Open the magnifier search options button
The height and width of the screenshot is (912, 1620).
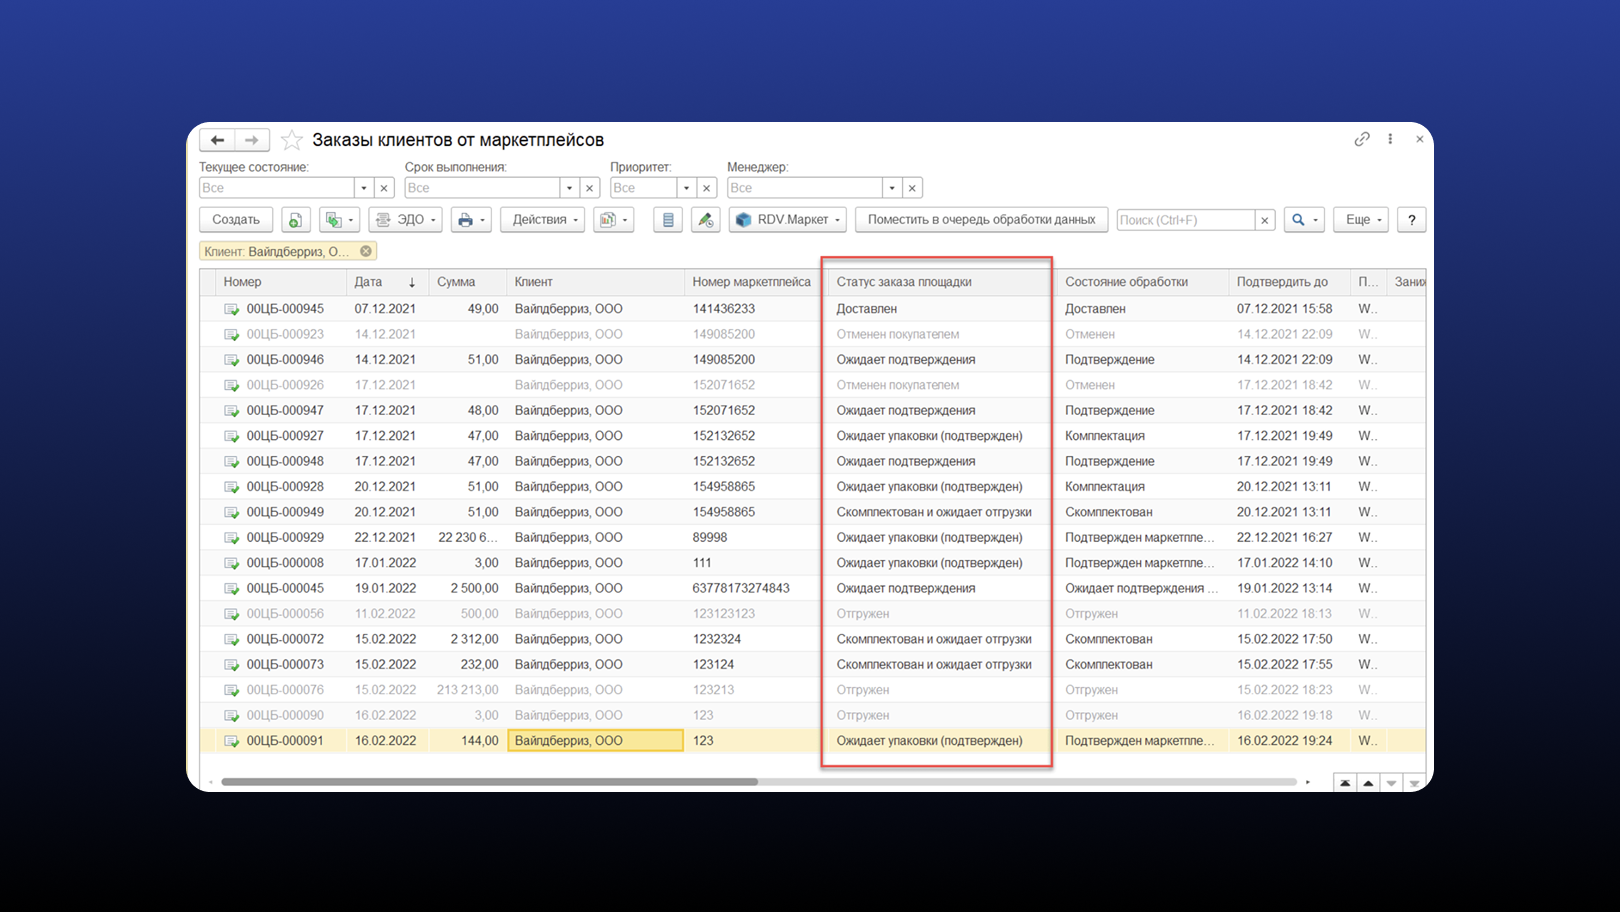tap(1304, 220)
